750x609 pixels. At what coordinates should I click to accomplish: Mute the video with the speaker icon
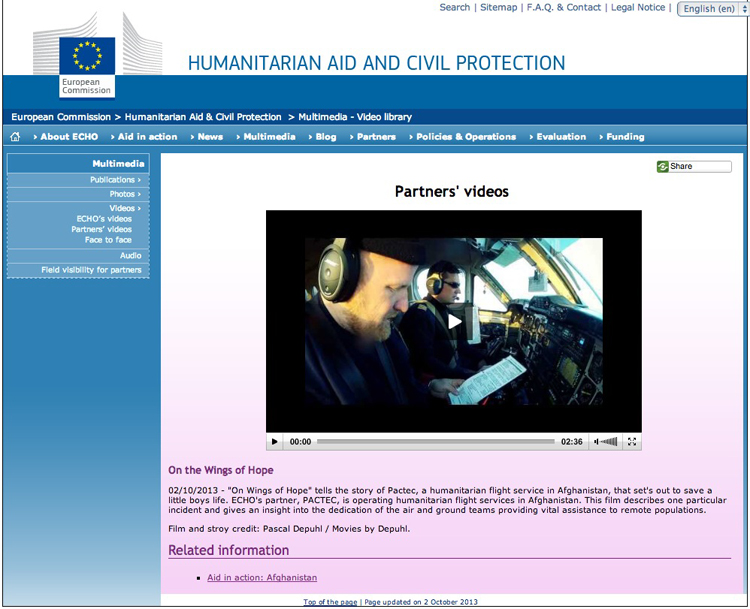click(597, 441)
